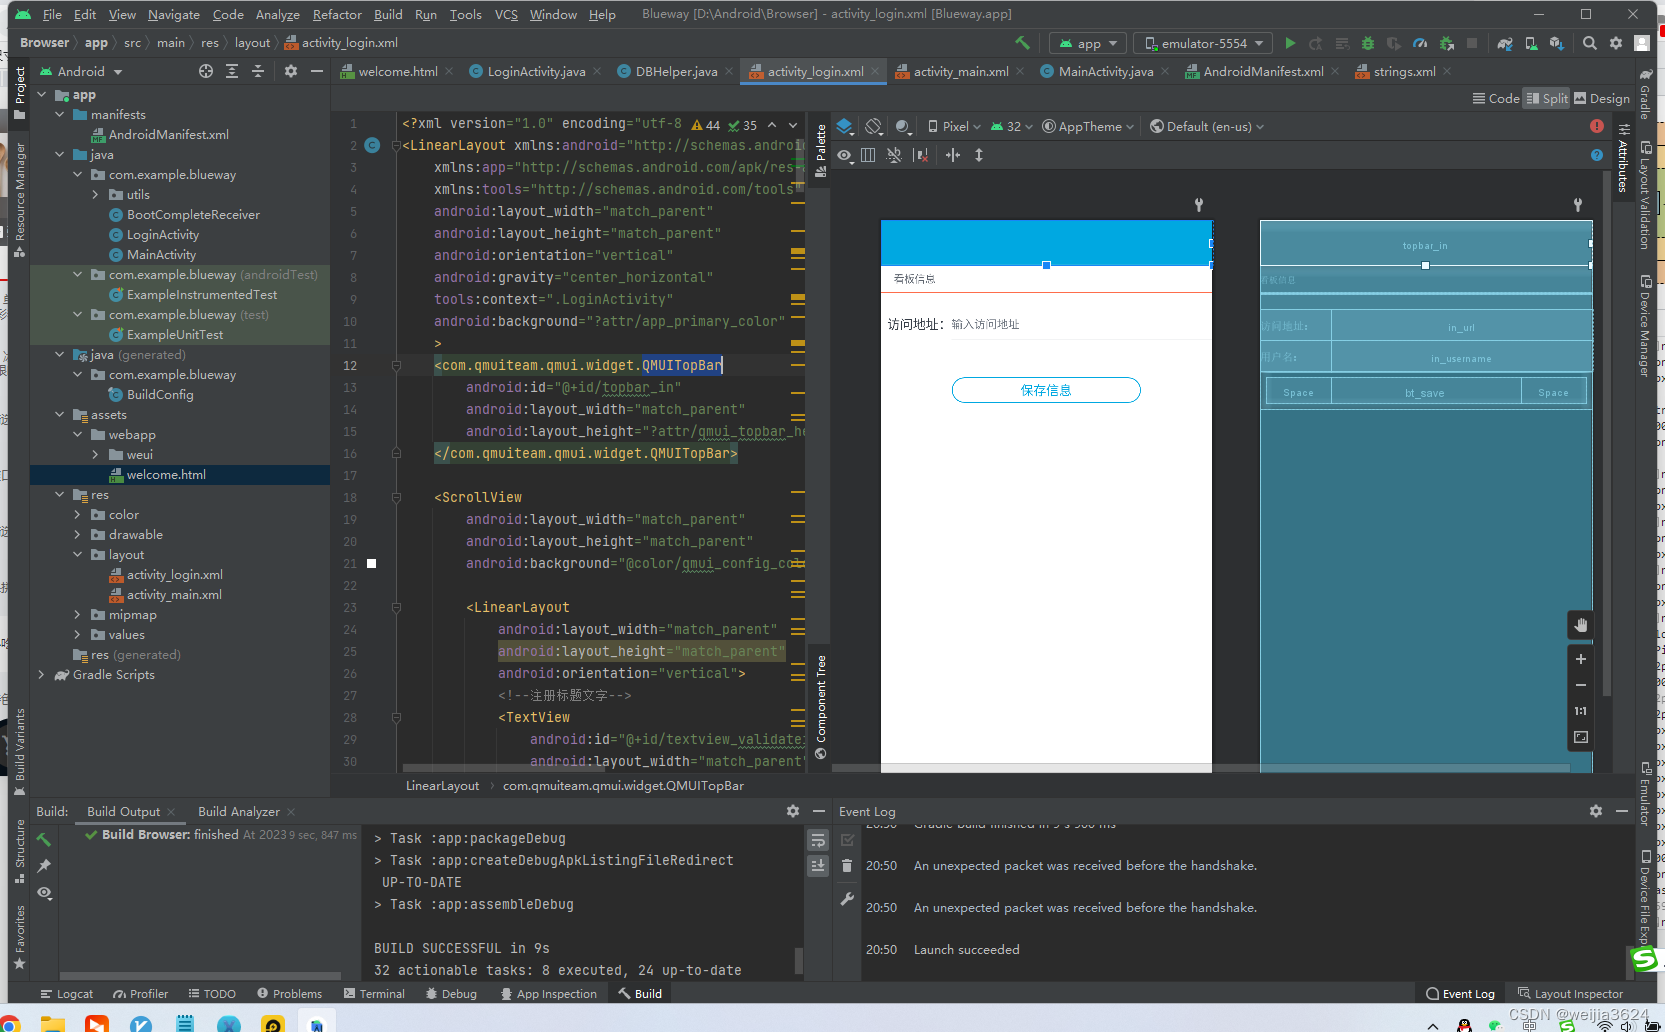Click the 输入访问地址 input field in preview
Viewport: 1665px width, 1032px height.
pyautogui.click(x=985, y=324)
